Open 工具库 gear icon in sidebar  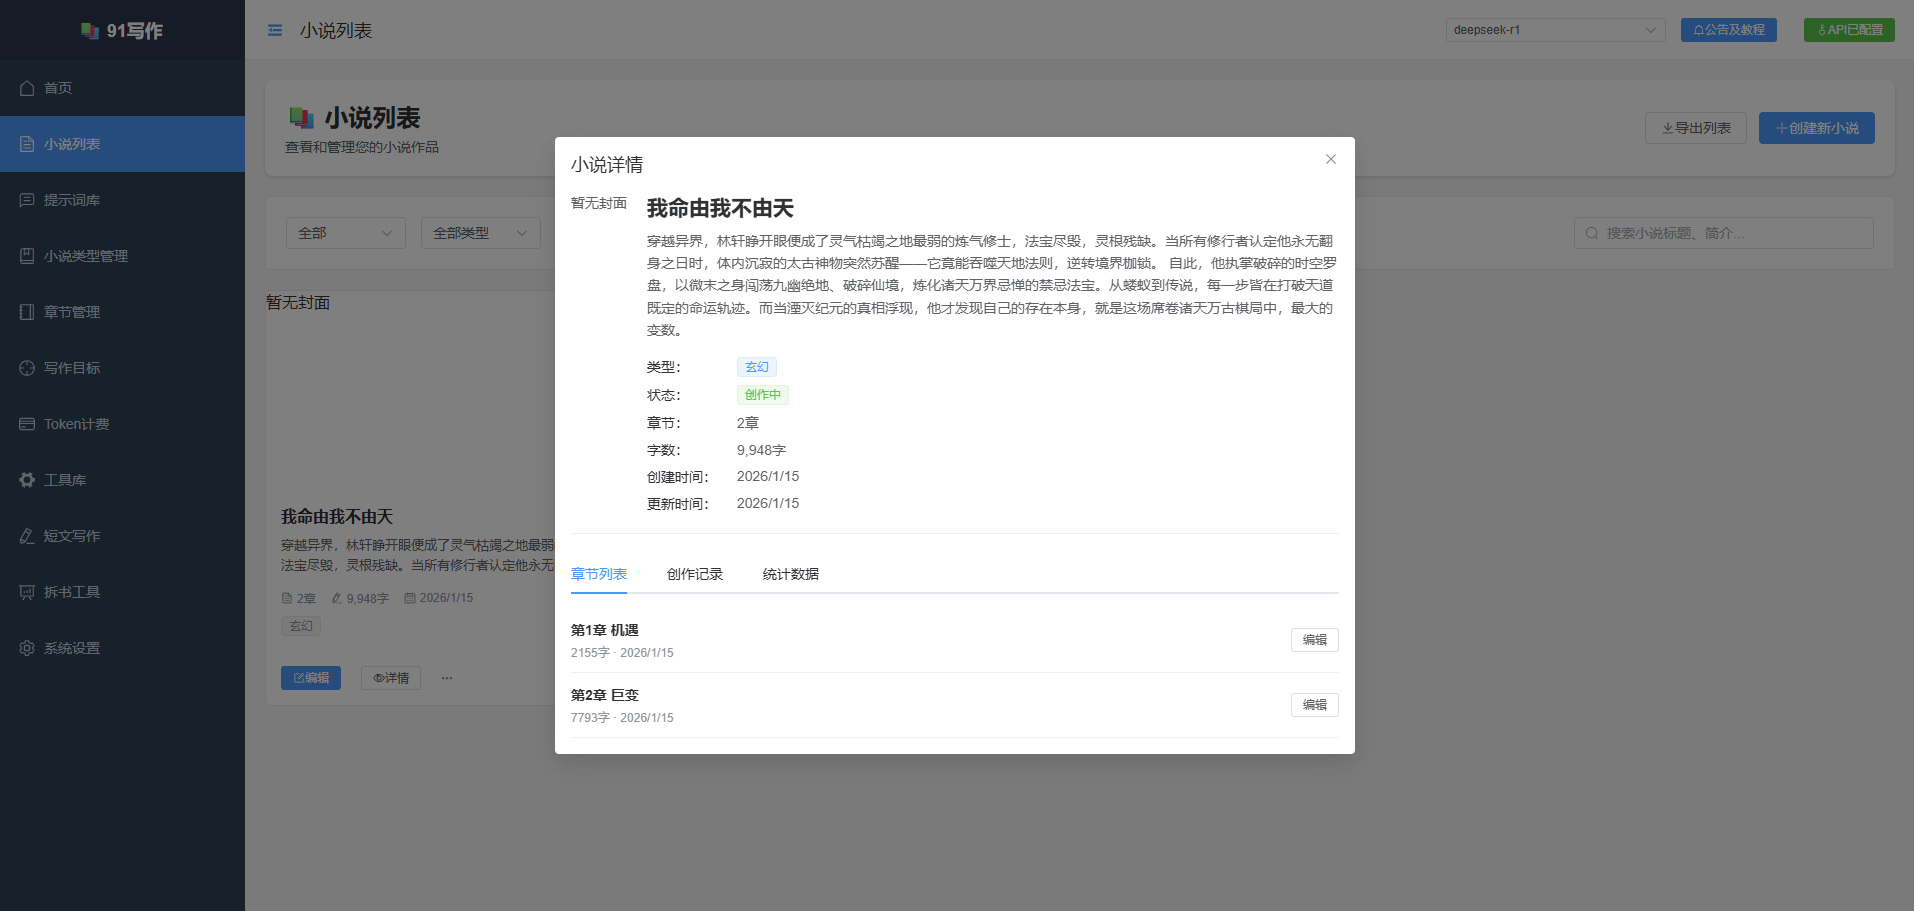[x=27, y=480]
